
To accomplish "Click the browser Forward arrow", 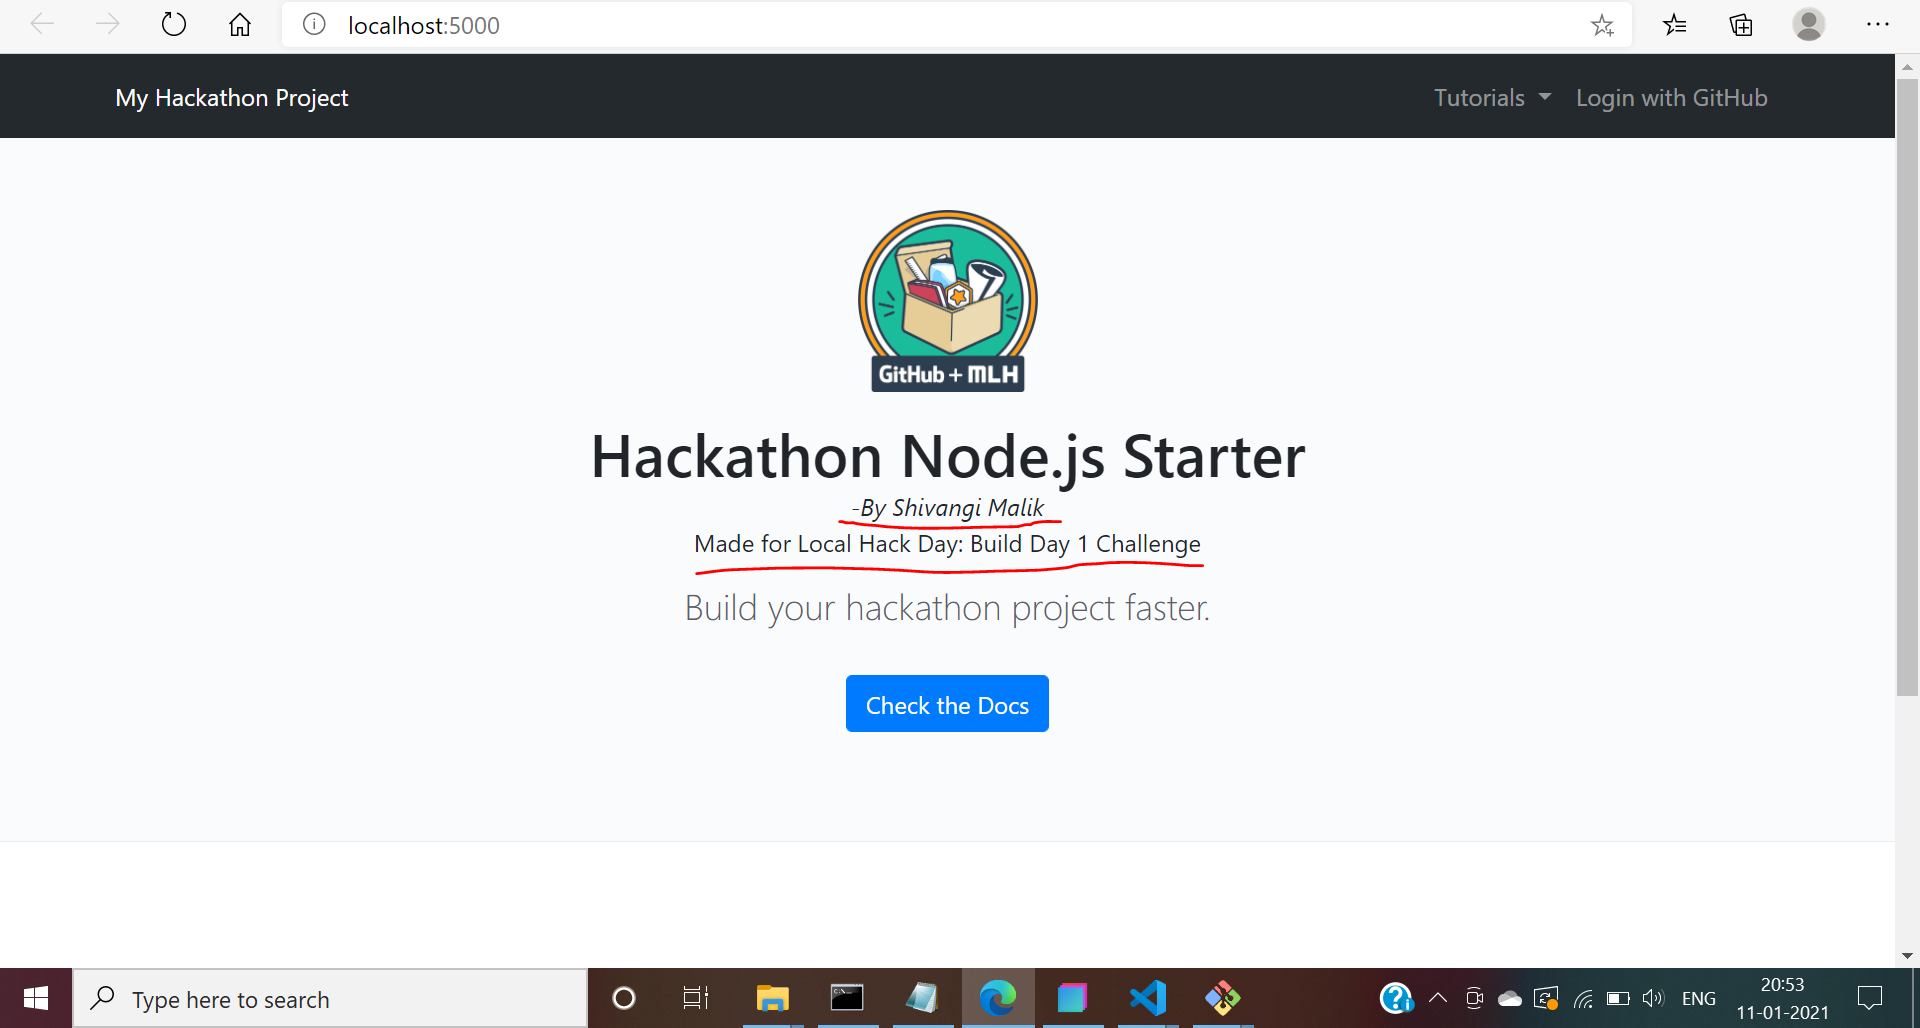I will (107, 25).
